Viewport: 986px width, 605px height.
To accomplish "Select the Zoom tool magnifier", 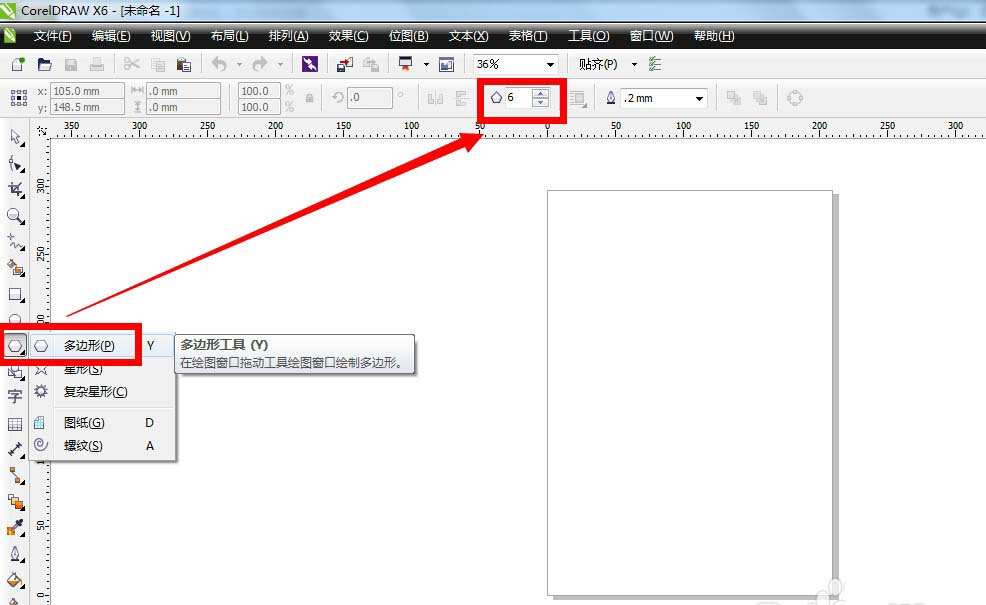I will click(16, 216).
